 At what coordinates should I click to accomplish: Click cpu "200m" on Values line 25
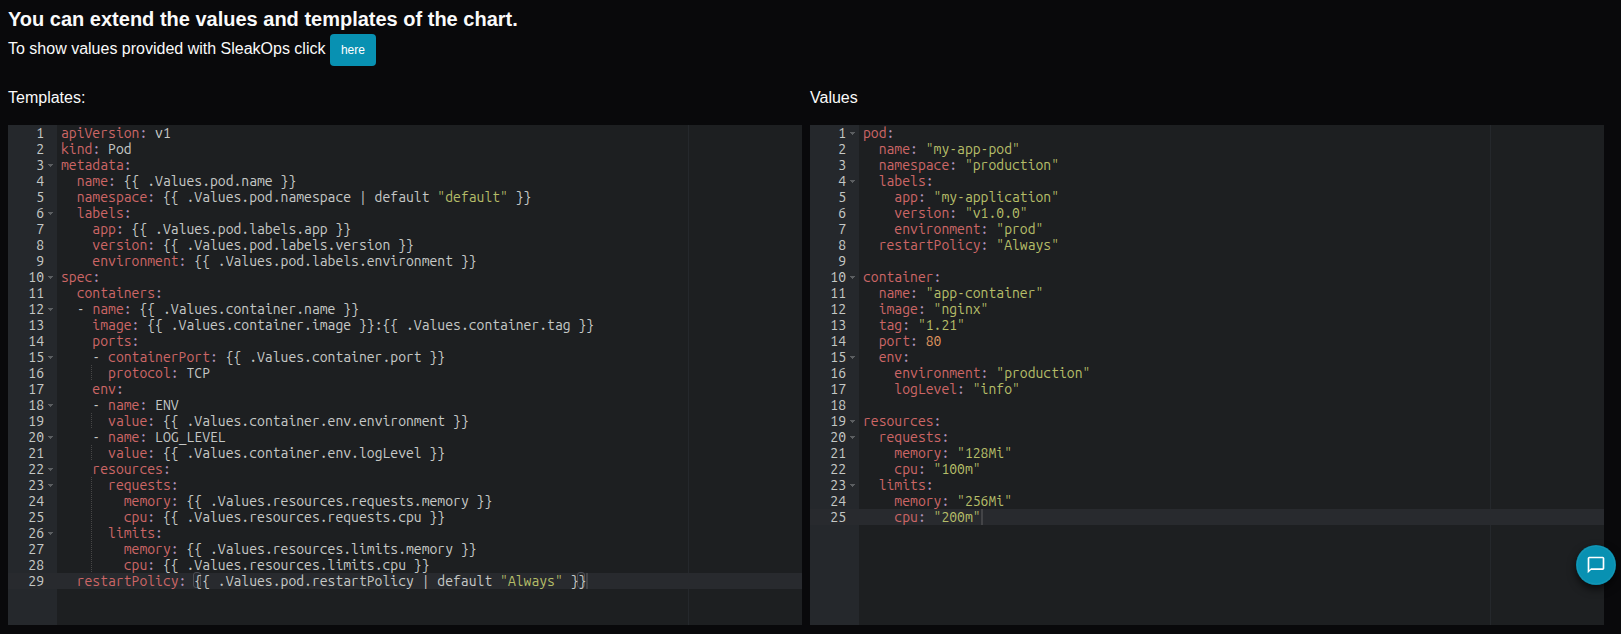(937, 517)
